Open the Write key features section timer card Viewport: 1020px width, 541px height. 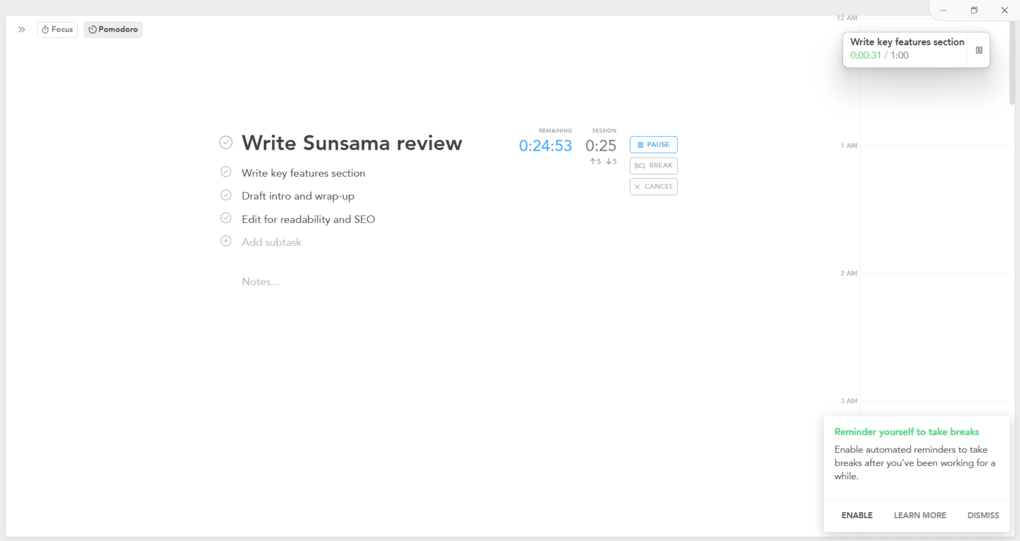tap(916, 49)
